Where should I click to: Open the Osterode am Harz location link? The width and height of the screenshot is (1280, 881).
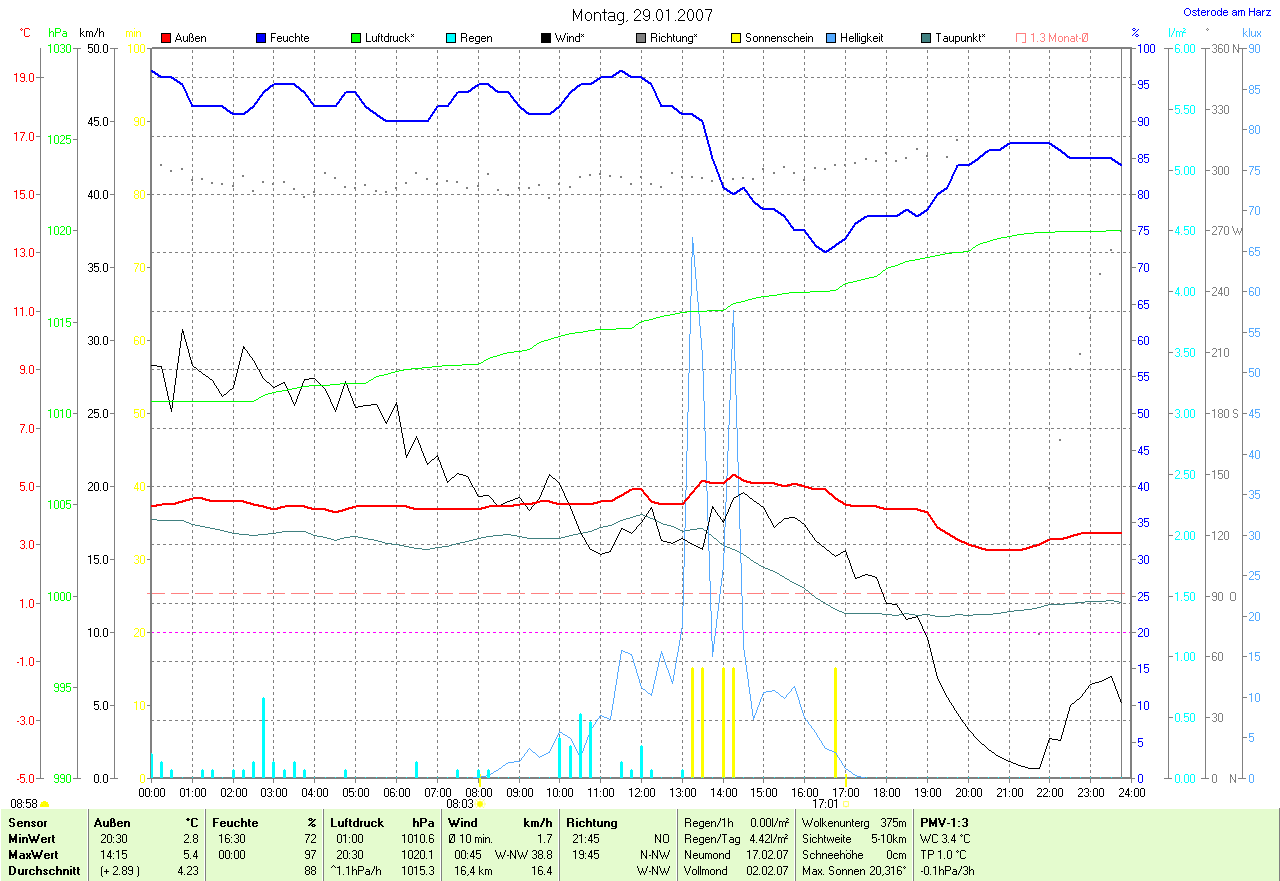[x=1227, y=12]
